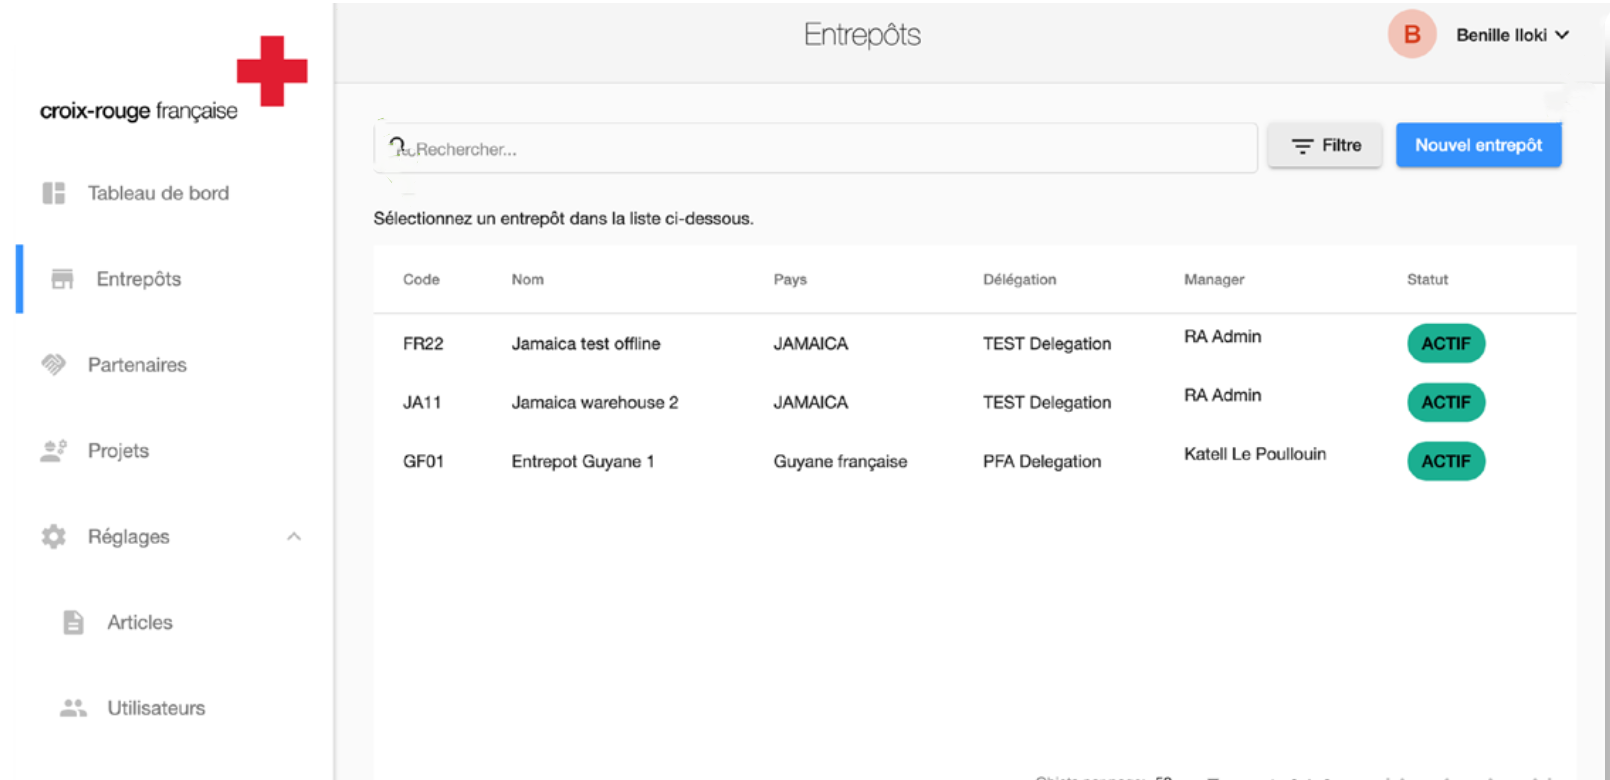Click the Articles document icon
Image resolution: width=1610 pixels, height=780 pixels.
point(73,622)
